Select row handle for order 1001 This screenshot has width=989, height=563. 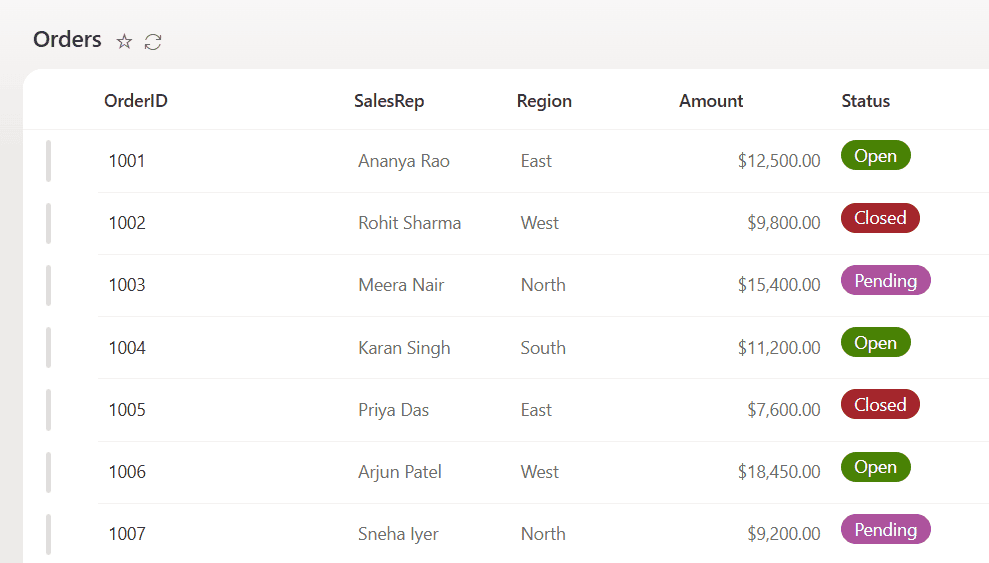pyautogui.click(x=49, y=161)
